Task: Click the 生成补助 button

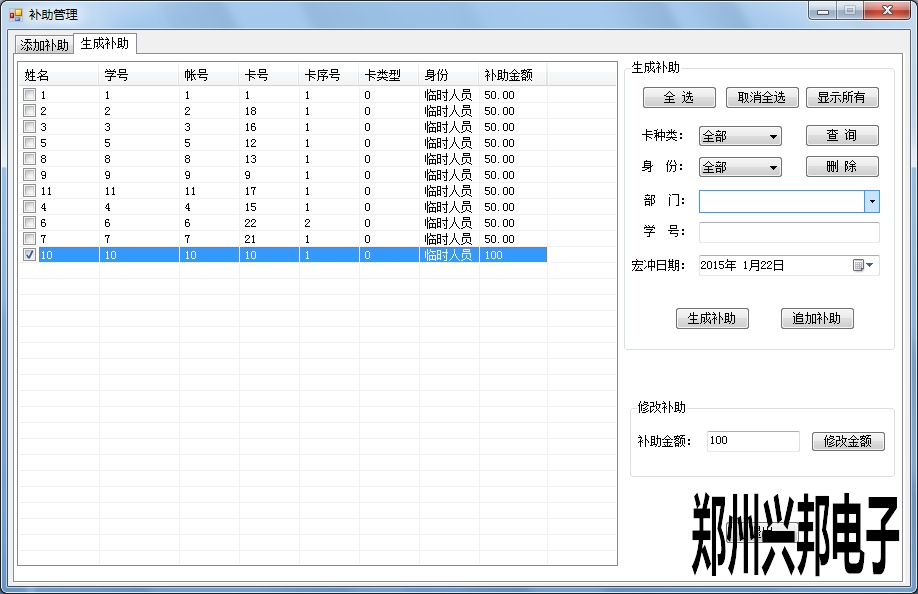Action: point(712,319)
